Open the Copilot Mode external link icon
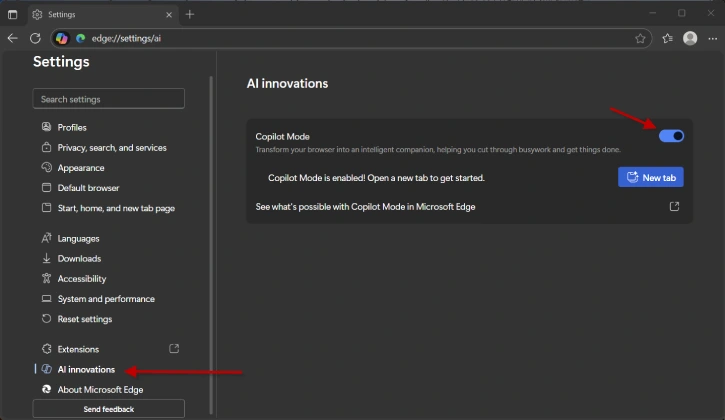This screenshot has width=725, height=420. click(x=674, y=206)
